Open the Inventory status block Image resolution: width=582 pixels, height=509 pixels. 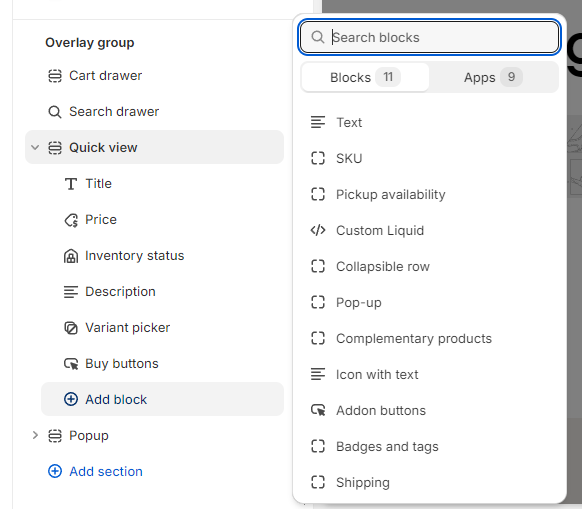pos(163,256)
